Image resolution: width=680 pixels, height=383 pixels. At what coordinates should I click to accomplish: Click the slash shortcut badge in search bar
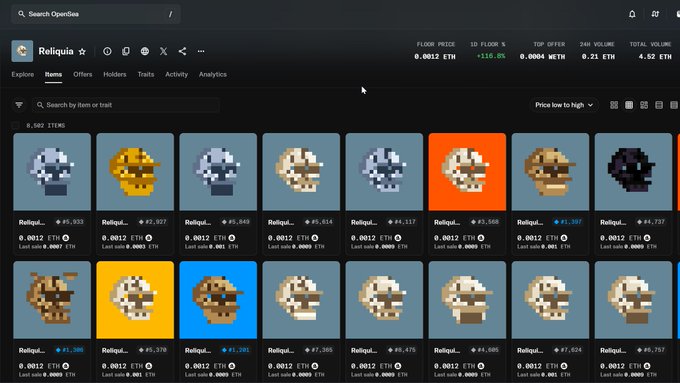[170, 14]
